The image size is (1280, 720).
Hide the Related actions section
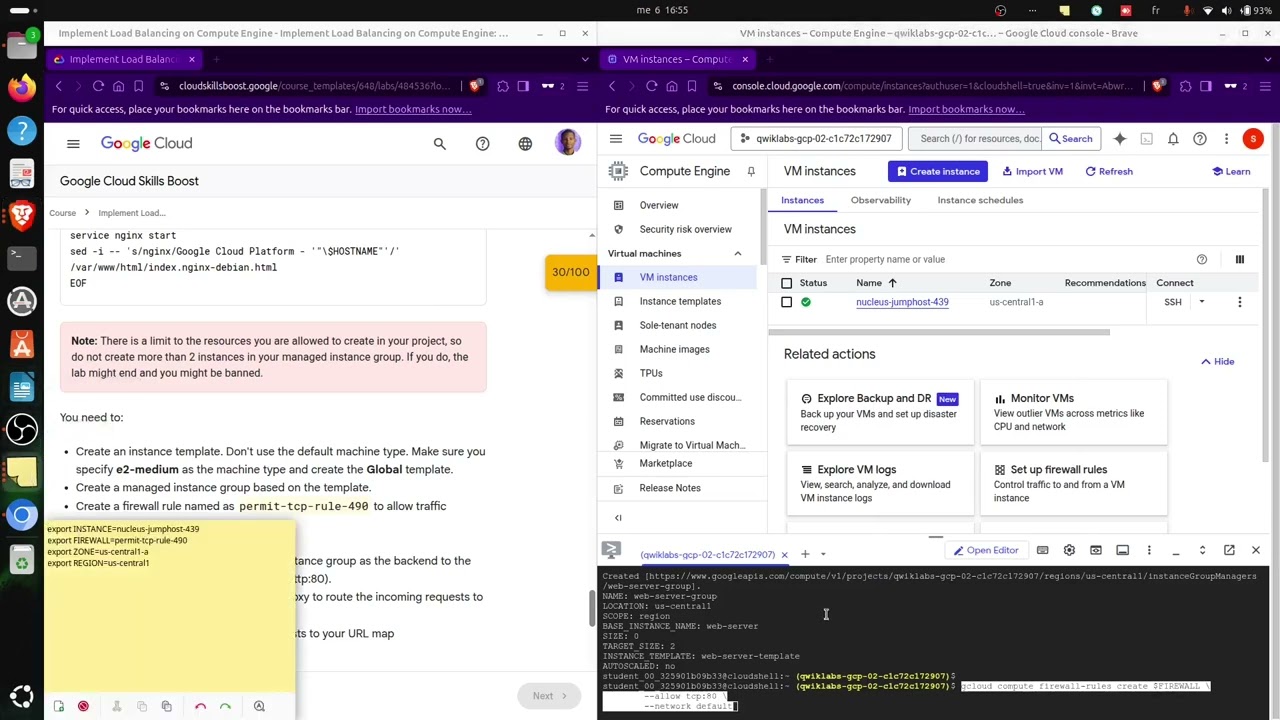tap(1217, 362)
